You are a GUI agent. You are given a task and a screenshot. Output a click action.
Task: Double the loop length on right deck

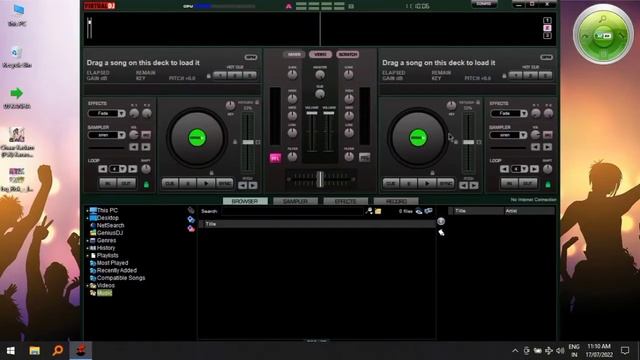[534, 169]
